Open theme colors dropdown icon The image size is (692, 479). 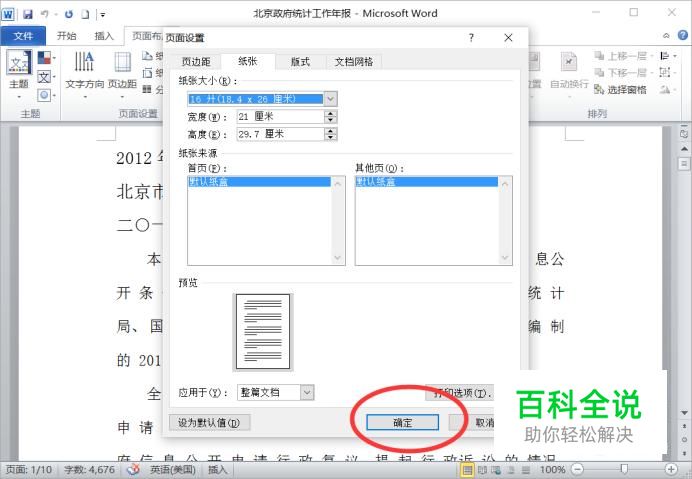46,57
